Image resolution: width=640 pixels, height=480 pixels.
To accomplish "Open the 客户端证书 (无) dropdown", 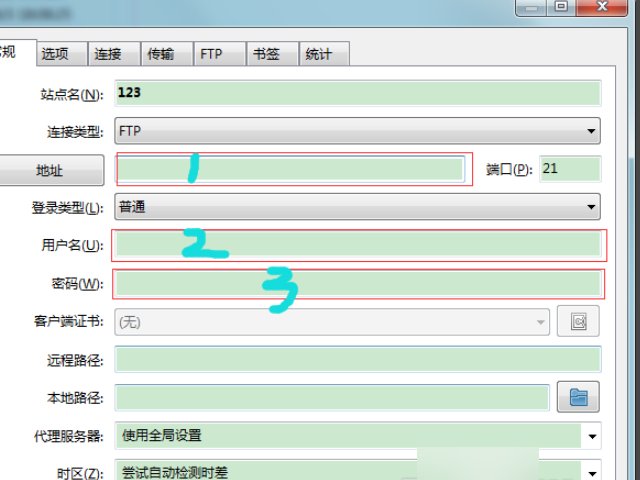I will click(332, 322).
